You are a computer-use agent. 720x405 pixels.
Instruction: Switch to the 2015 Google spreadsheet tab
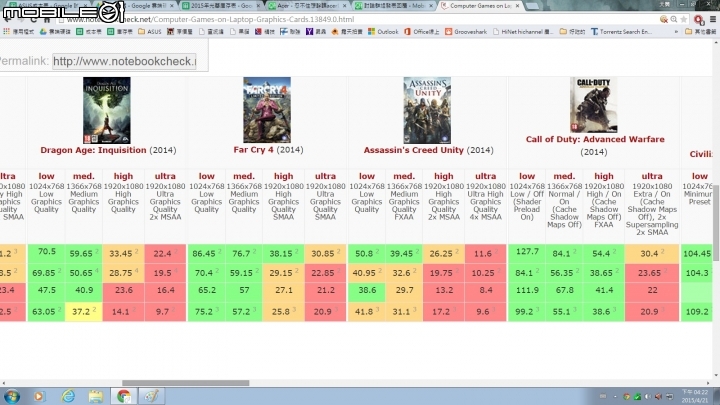pyautogui.click(x=221, y=6)
